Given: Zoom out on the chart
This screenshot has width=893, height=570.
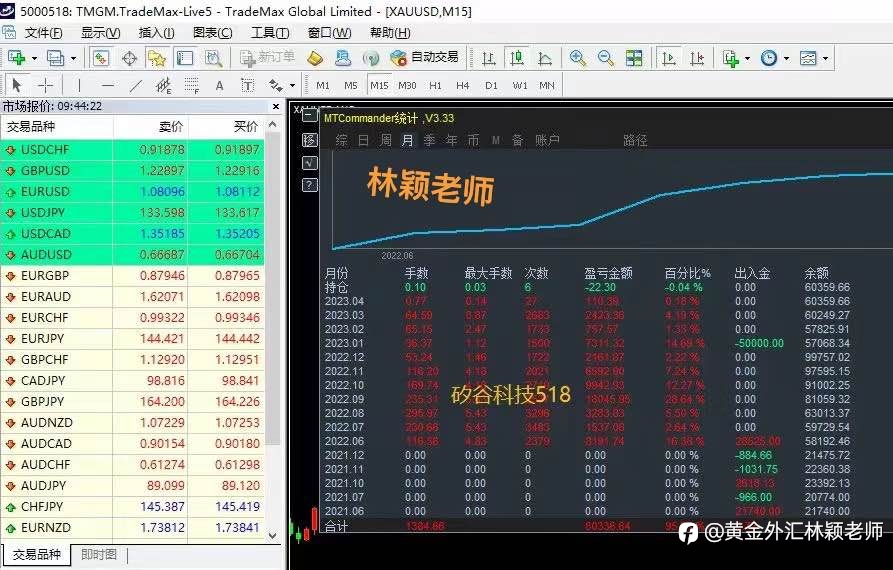Looking at the screenshot, I should 605,58.
